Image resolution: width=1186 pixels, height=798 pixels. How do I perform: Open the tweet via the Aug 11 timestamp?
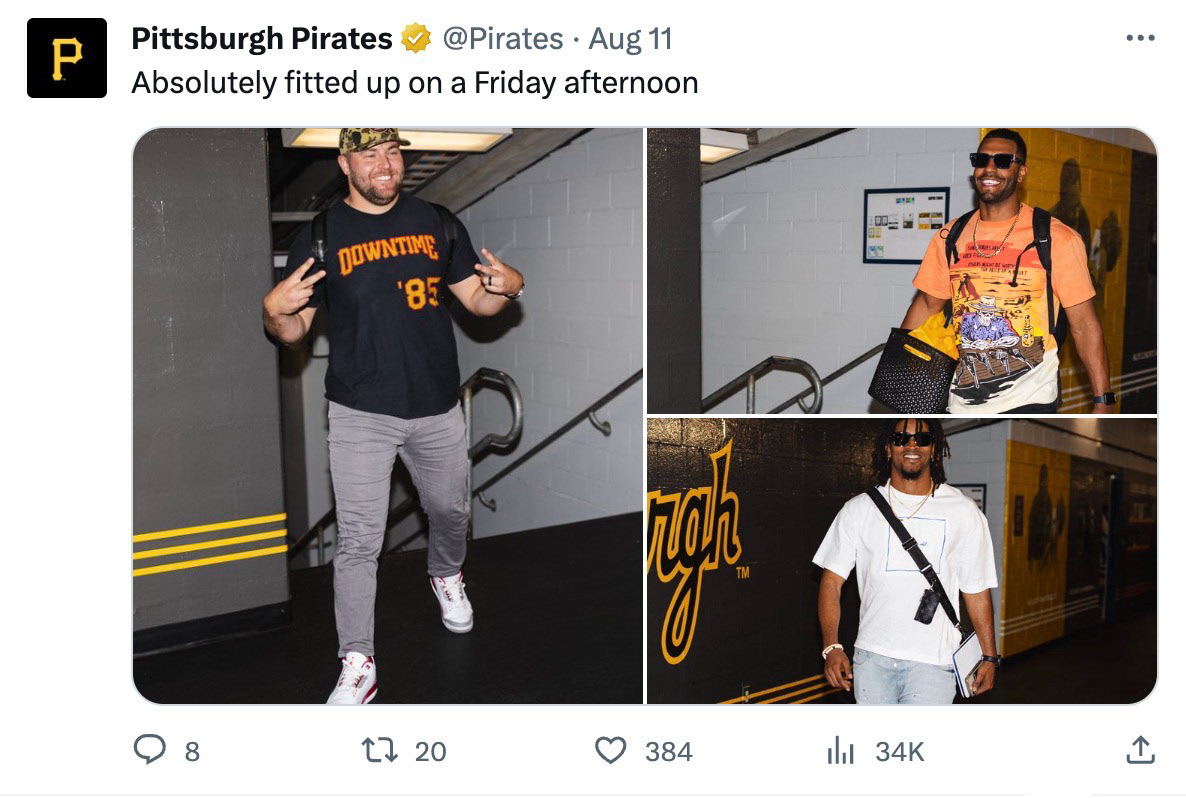(x=630, y=39)
